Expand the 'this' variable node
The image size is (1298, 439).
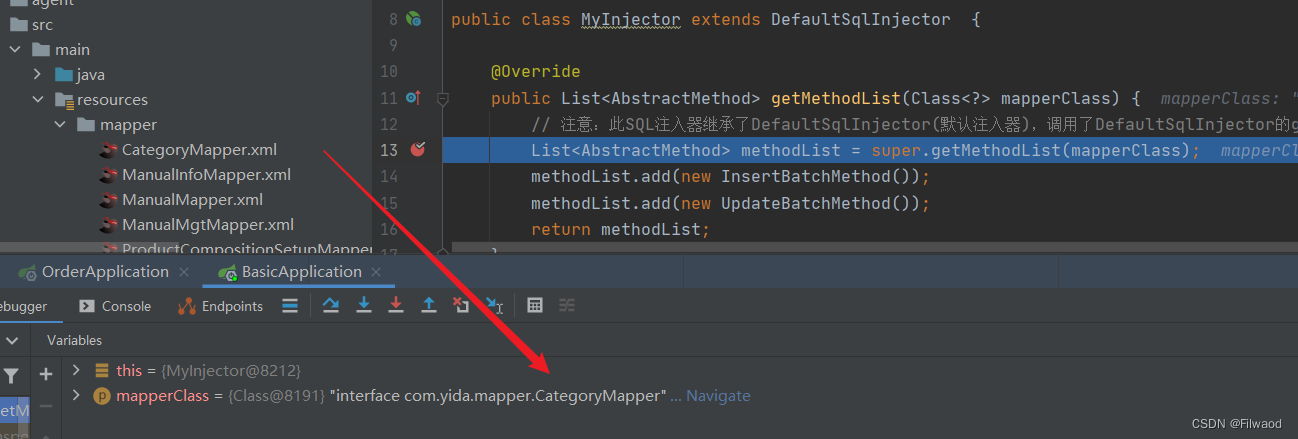click(76, 370)
